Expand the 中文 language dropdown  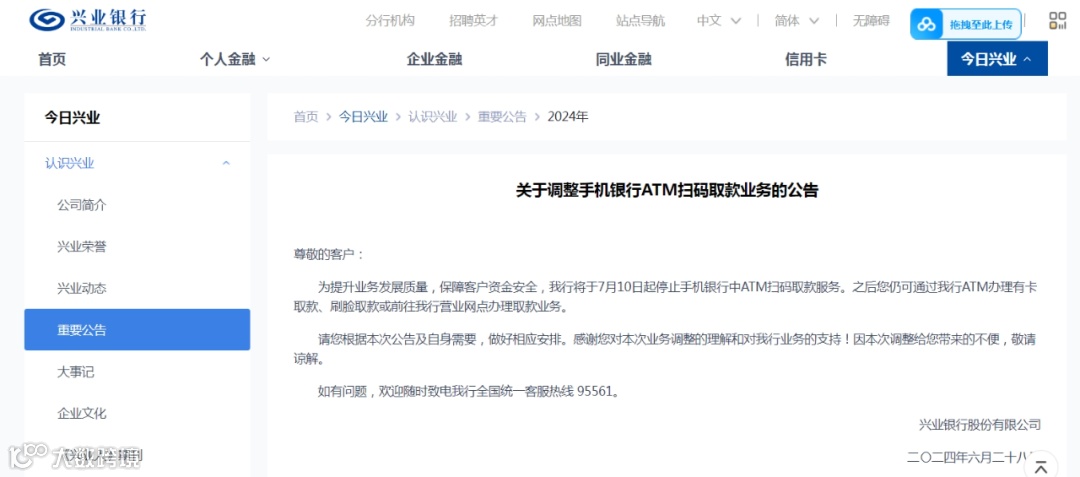point(718,21)
